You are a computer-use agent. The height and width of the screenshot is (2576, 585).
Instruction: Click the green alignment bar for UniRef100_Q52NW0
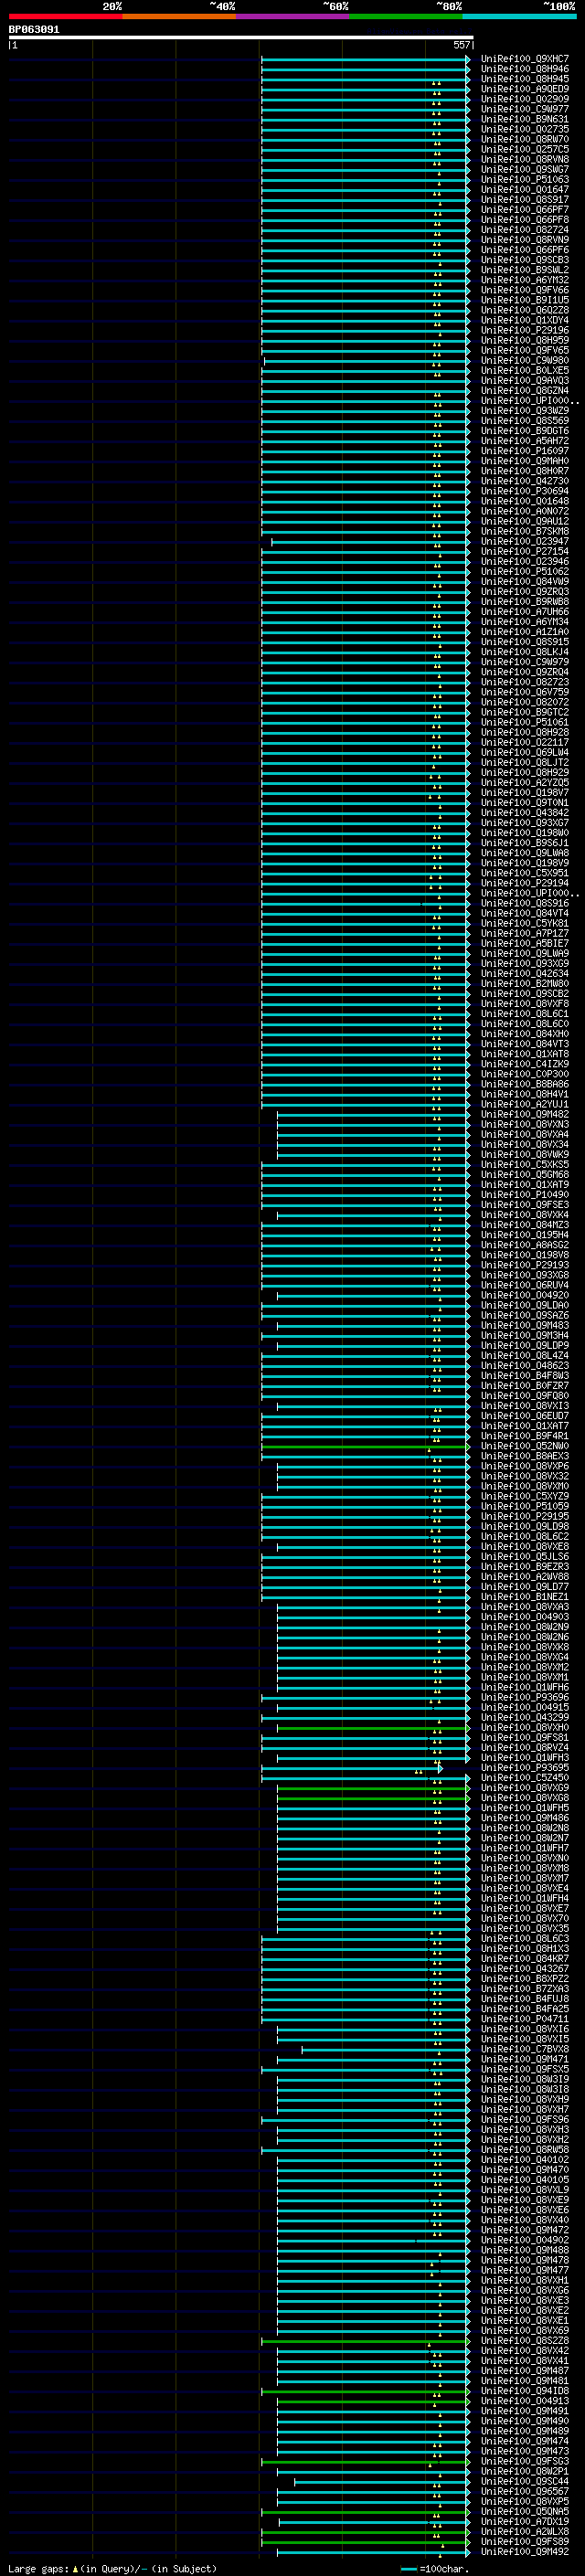(x=365, y=1446)
